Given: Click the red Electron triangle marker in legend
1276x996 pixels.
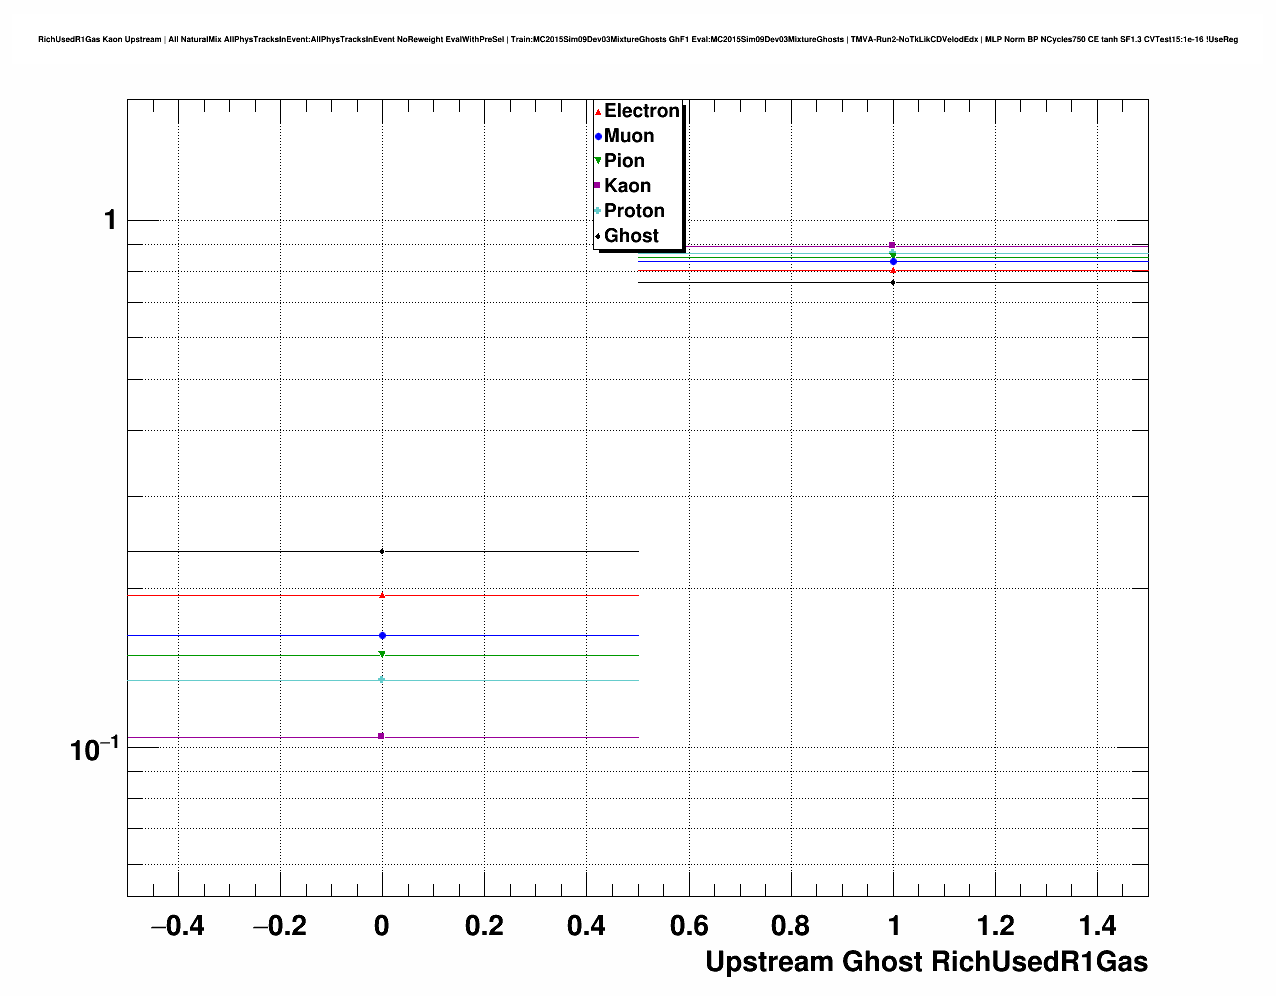Looking at the screenshot, I should tap(598, 111).
